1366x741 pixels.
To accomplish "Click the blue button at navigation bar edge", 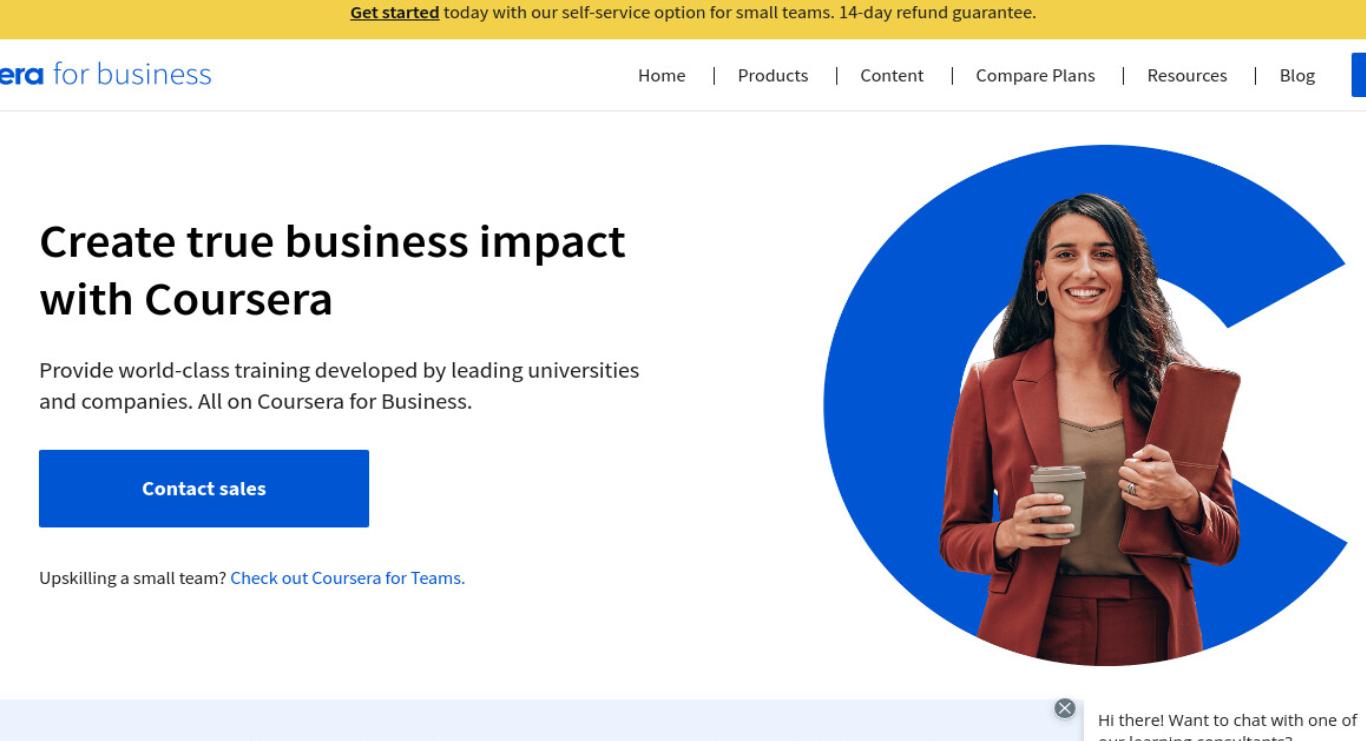I will coord(1359,75).
